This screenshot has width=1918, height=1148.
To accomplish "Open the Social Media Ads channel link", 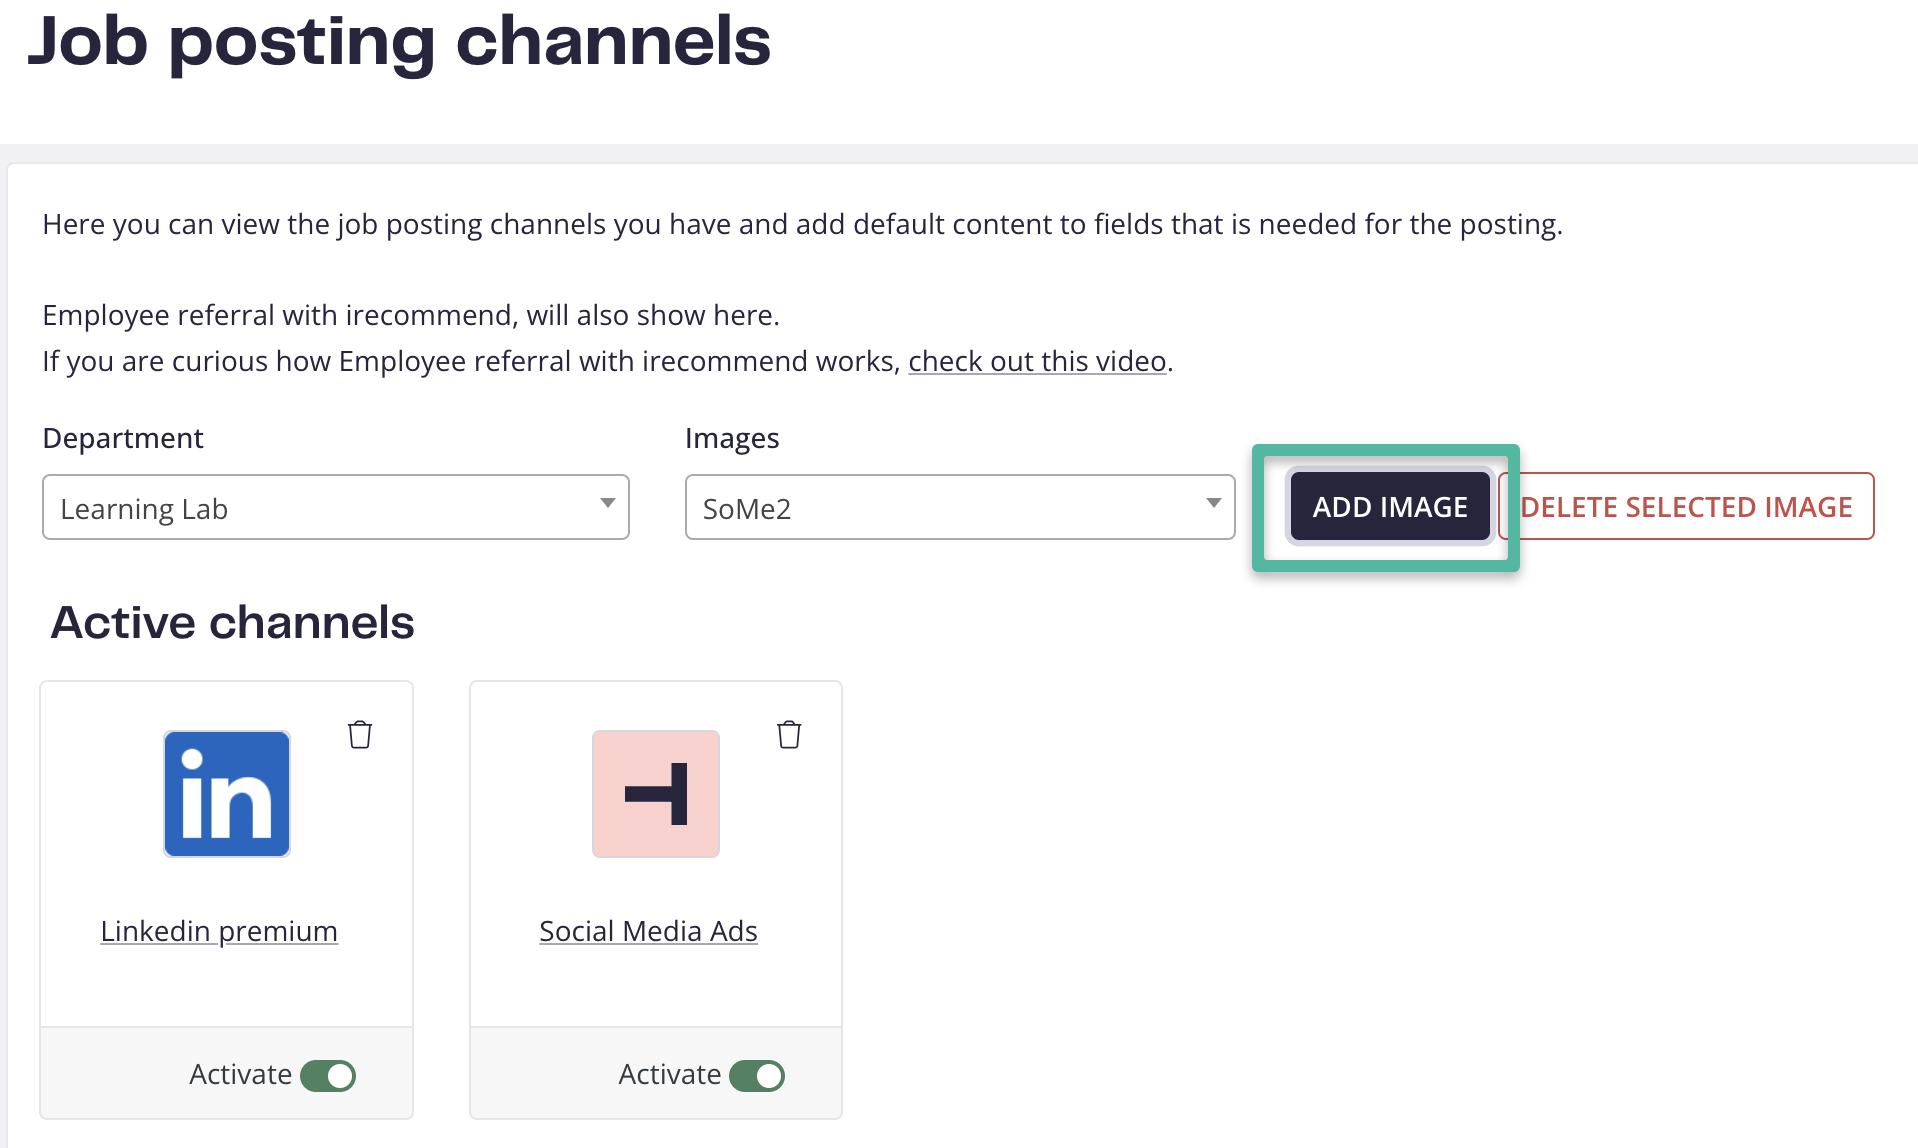I will click(x=648, y=931).
